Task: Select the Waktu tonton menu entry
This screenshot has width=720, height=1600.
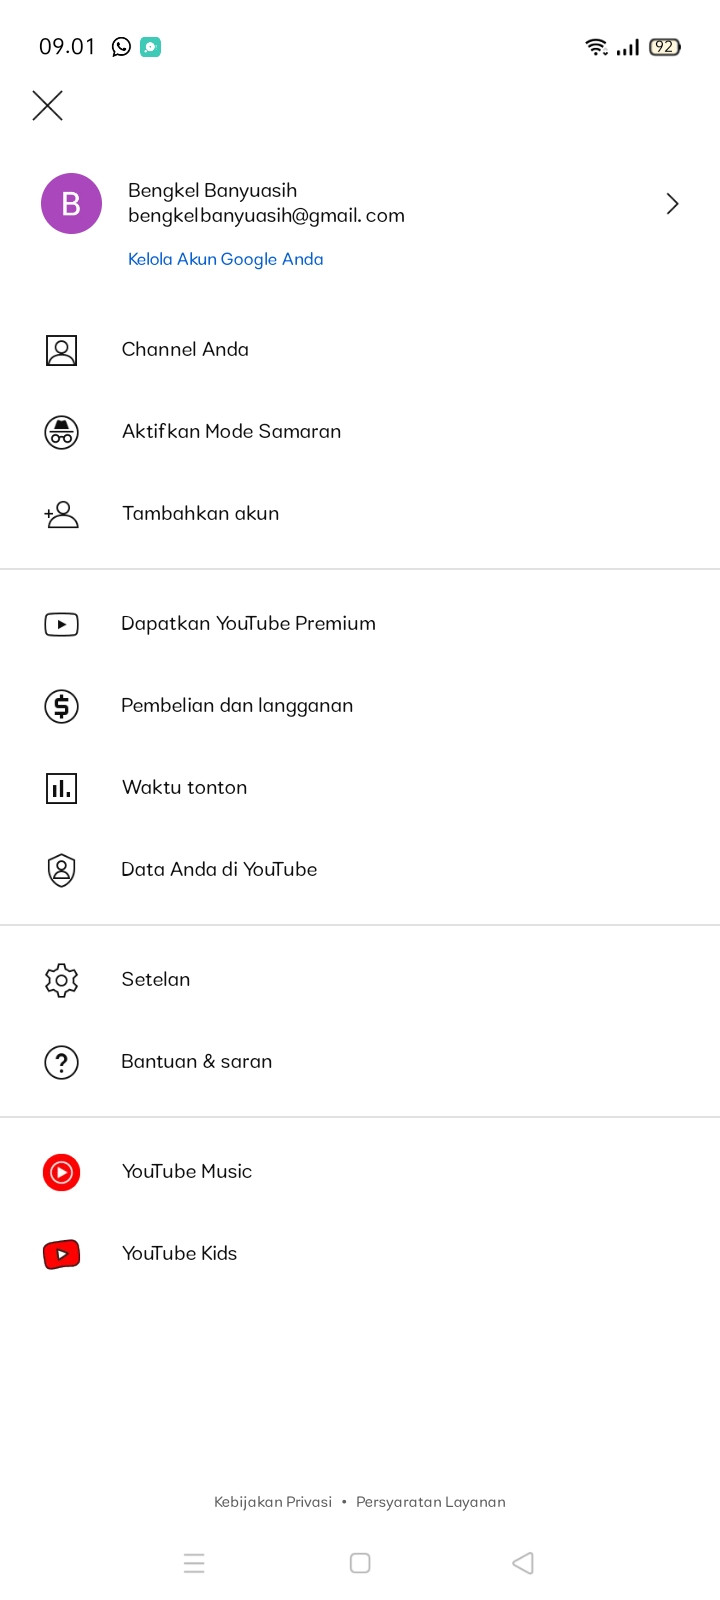Action: [x=360, y=788]
